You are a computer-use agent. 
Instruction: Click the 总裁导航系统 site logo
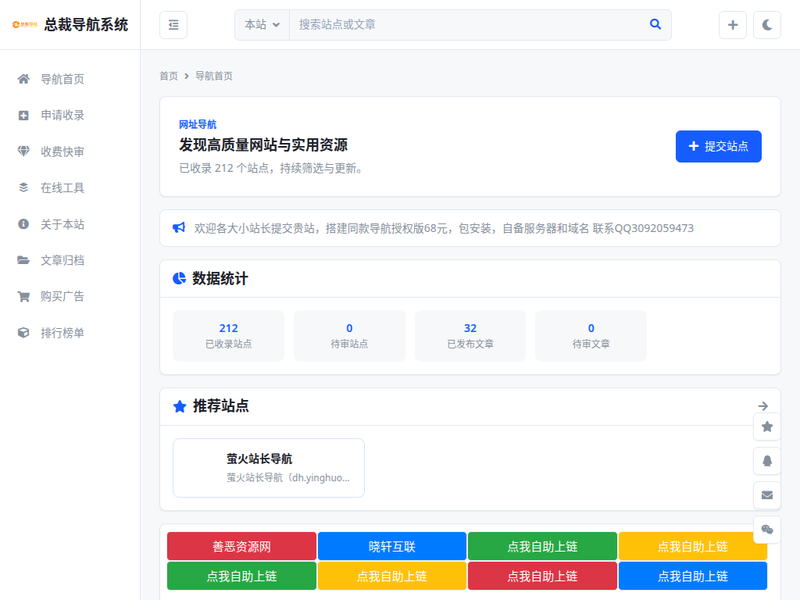coord(70,24)
